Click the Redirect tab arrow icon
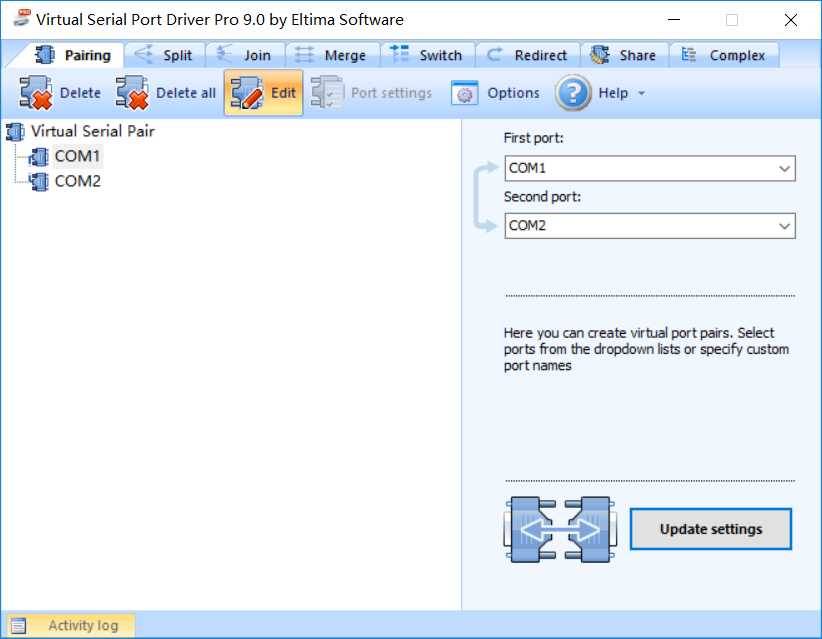 tap(494, 55)
